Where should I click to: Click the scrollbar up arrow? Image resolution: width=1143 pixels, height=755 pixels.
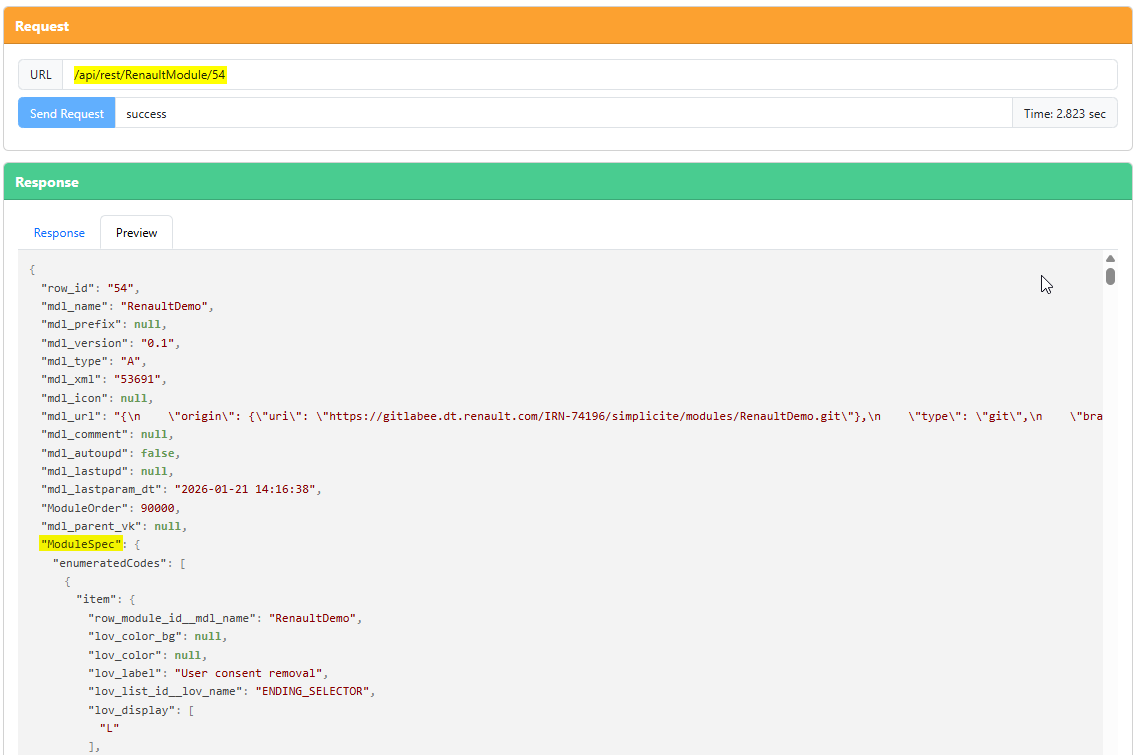pos(1110,259)
